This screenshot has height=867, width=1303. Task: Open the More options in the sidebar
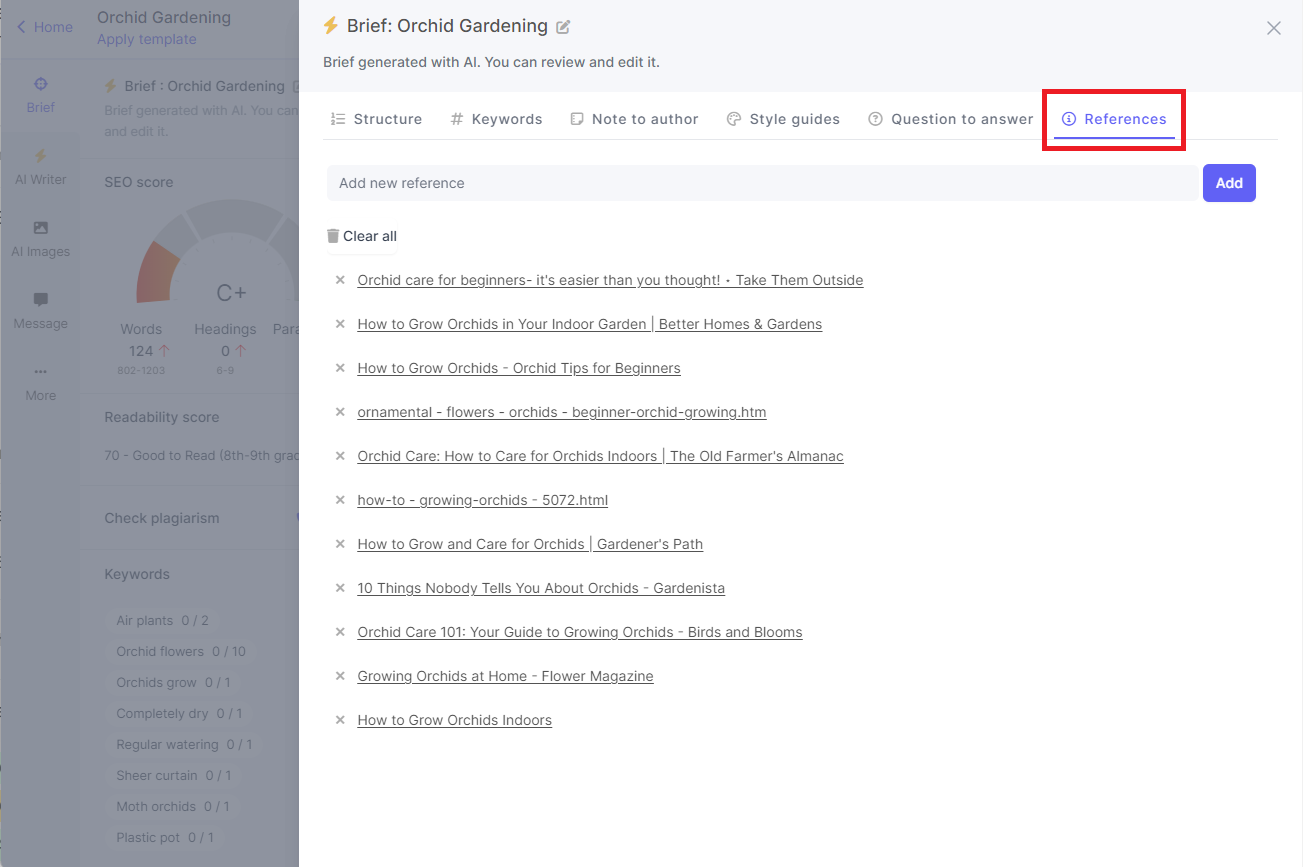(40, 383)
